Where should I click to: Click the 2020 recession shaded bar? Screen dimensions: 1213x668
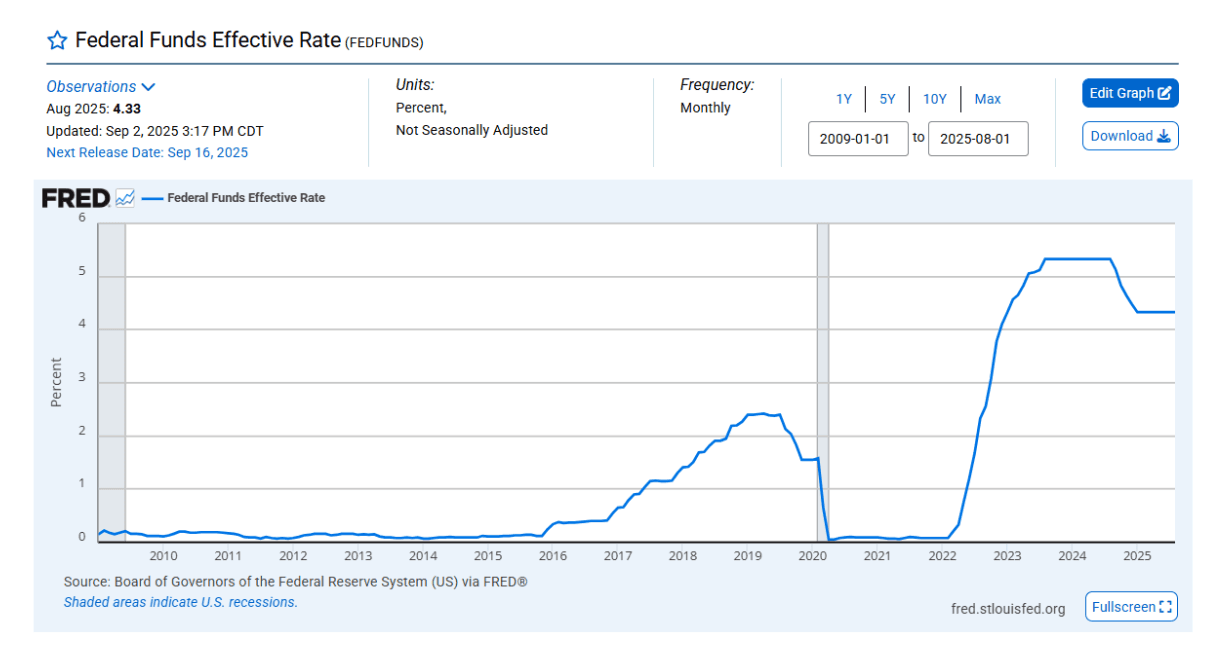point(823,380)
